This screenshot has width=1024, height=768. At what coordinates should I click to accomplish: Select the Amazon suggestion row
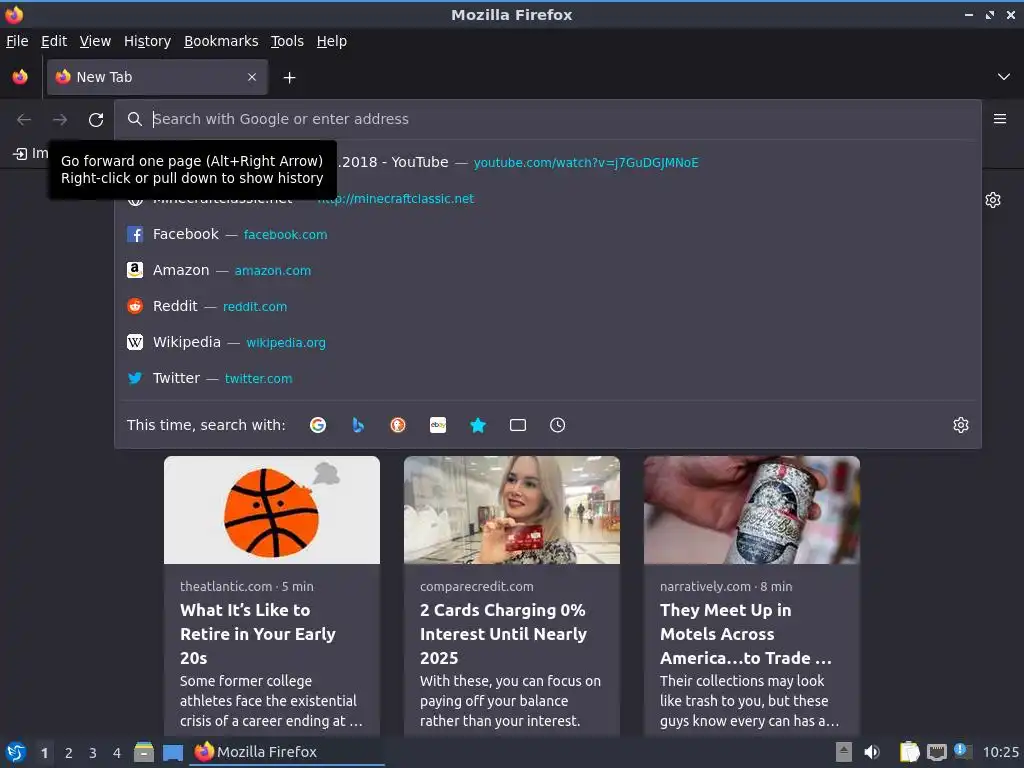(x=547, y=270)
